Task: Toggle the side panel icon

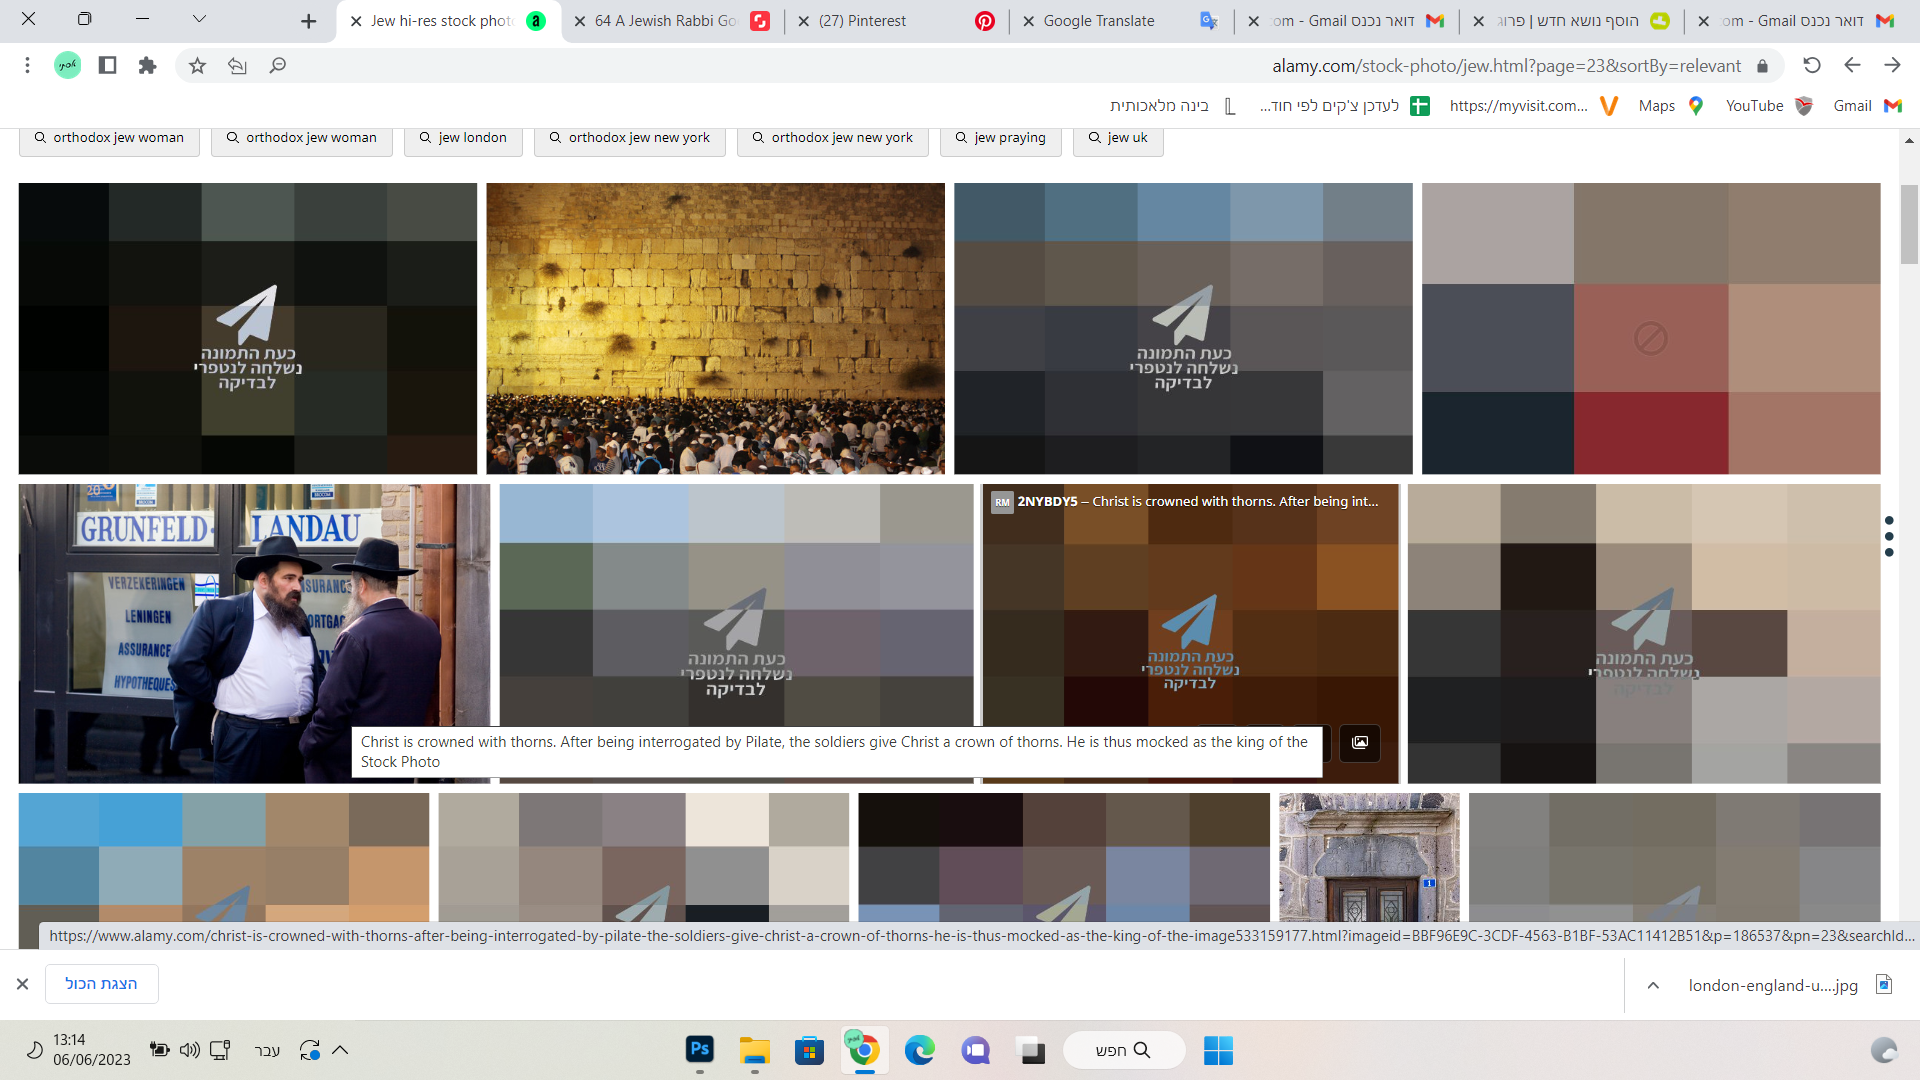Action: [107, 65]
